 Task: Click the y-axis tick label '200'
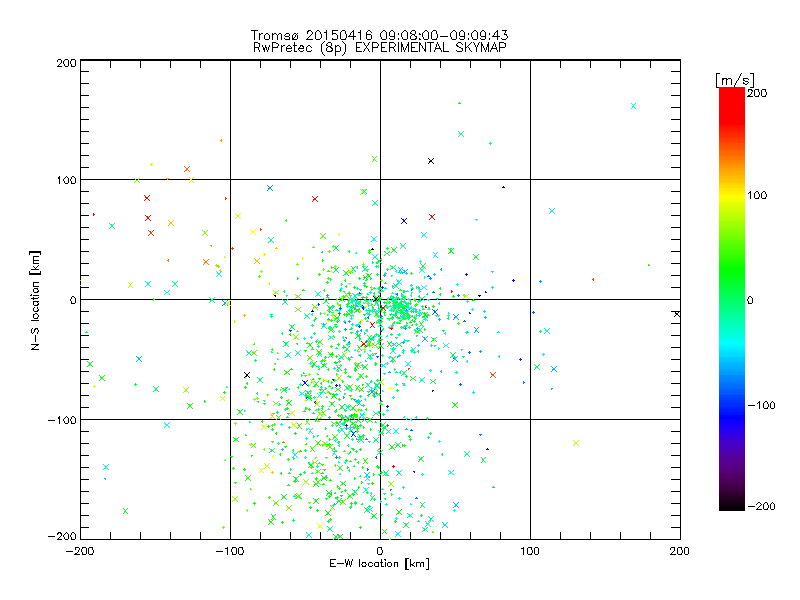pos(66,63)
